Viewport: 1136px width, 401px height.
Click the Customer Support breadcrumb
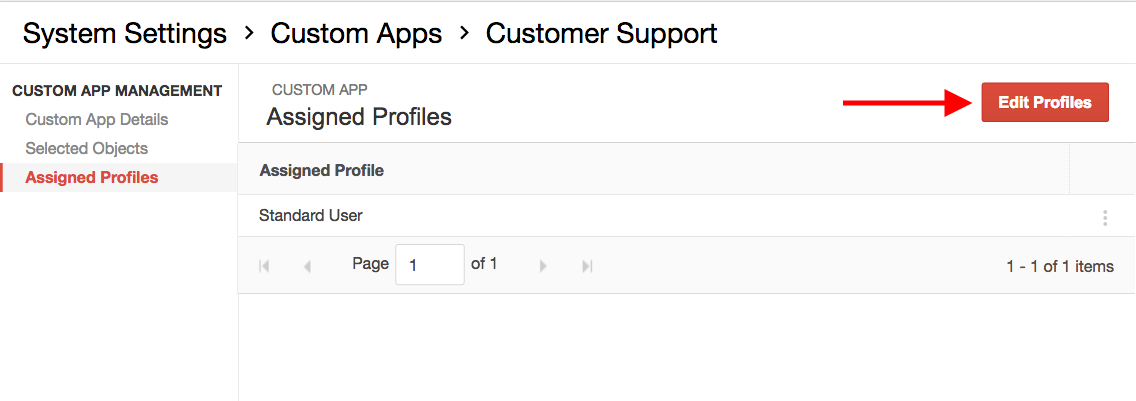(x=601, y=33)
